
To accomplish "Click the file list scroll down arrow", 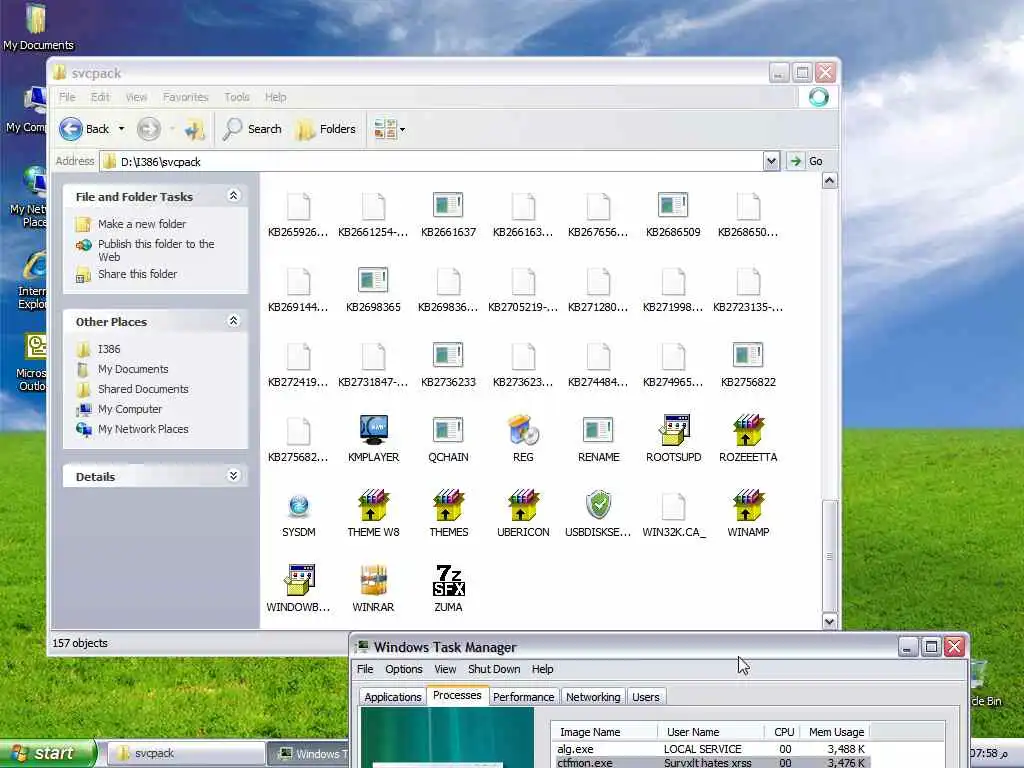I will [829, 621].
